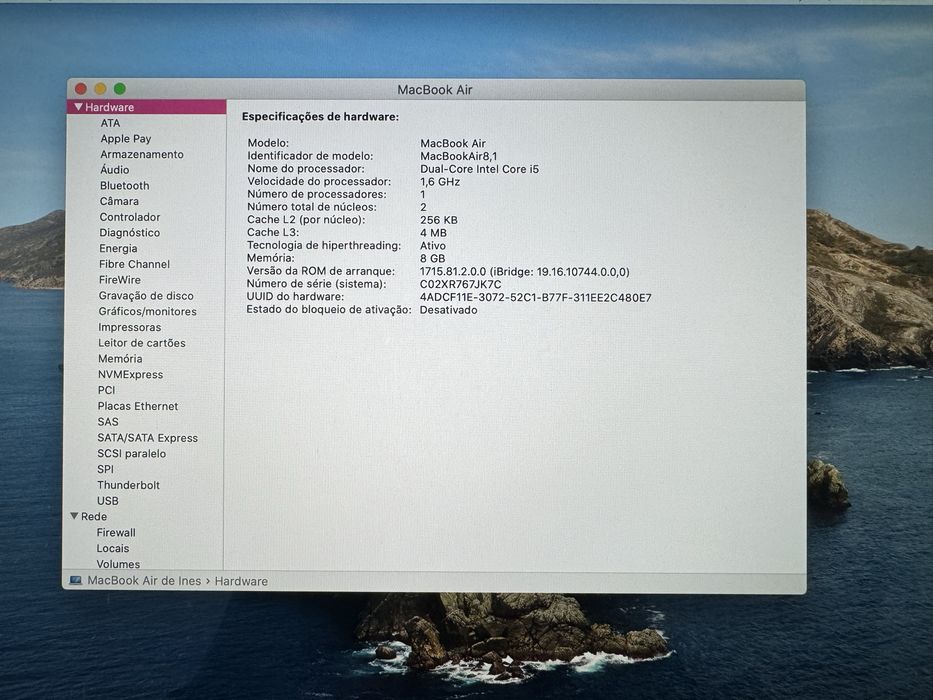Viewport: 933px width, 700px height.
Task: Click the Número de série (sistema) label
Action: pyautogui.click(x=316, y=284)
